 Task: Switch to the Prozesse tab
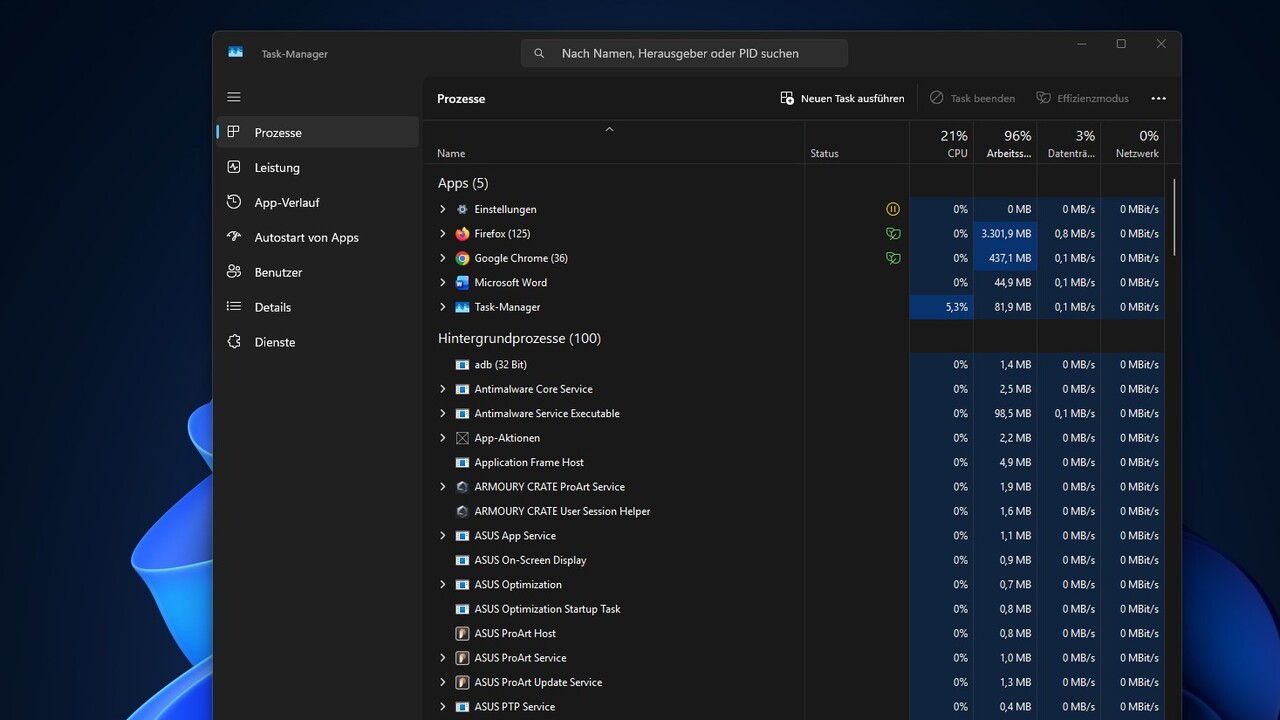click(278, 132)
